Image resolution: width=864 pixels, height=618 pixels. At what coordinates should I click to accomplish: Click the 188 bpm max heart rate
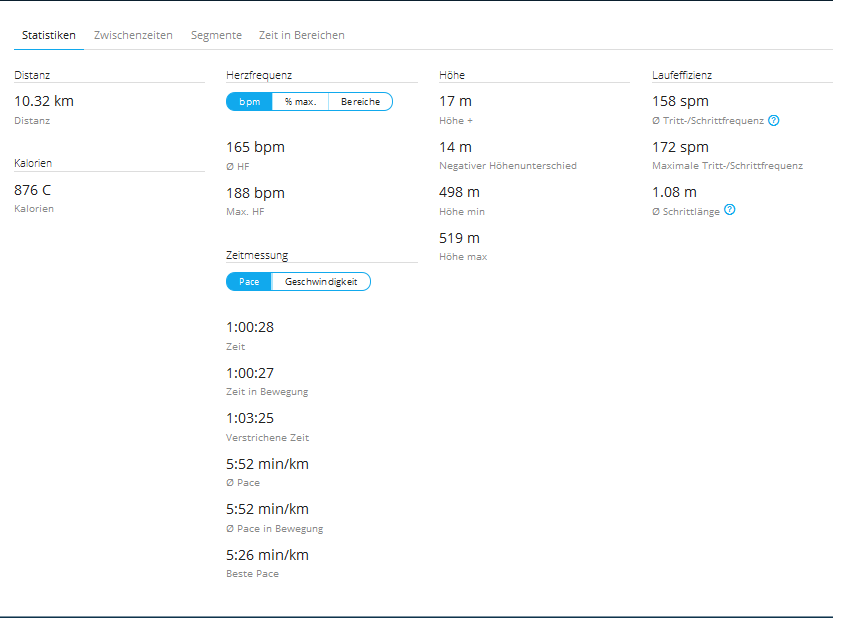(255, 193)
